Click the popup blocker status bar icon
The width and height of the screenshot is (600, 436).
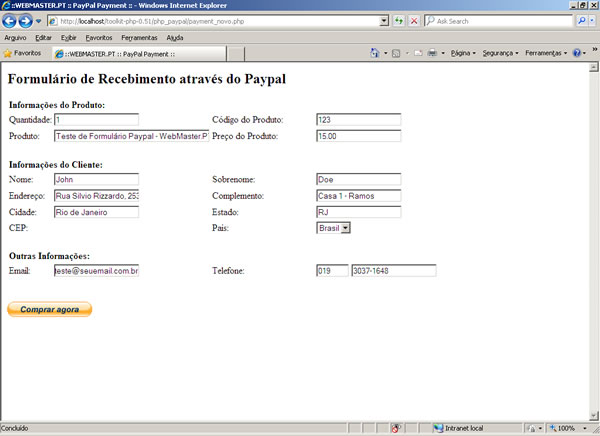tap(396, 428)
